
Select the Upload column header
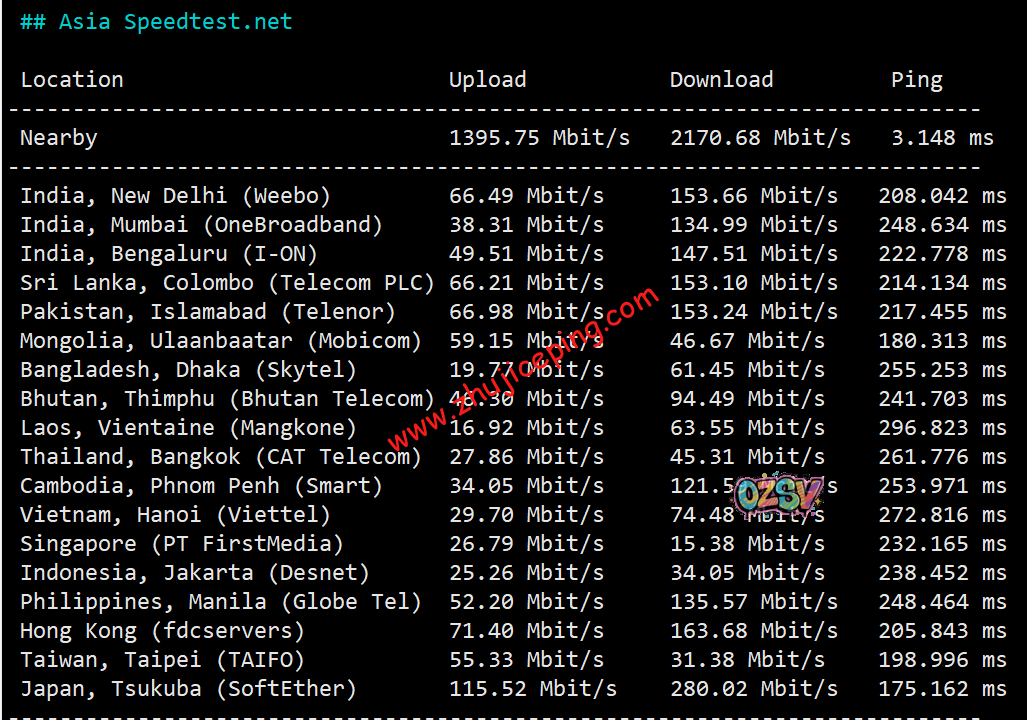487,80
